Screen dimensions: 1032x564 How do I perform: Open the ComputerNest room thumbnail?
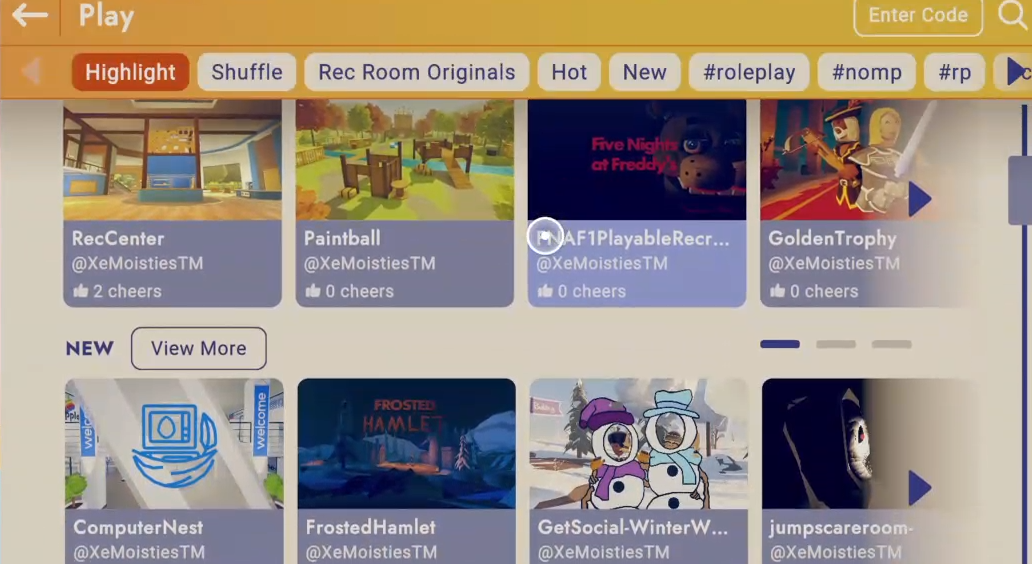[174, 444]
